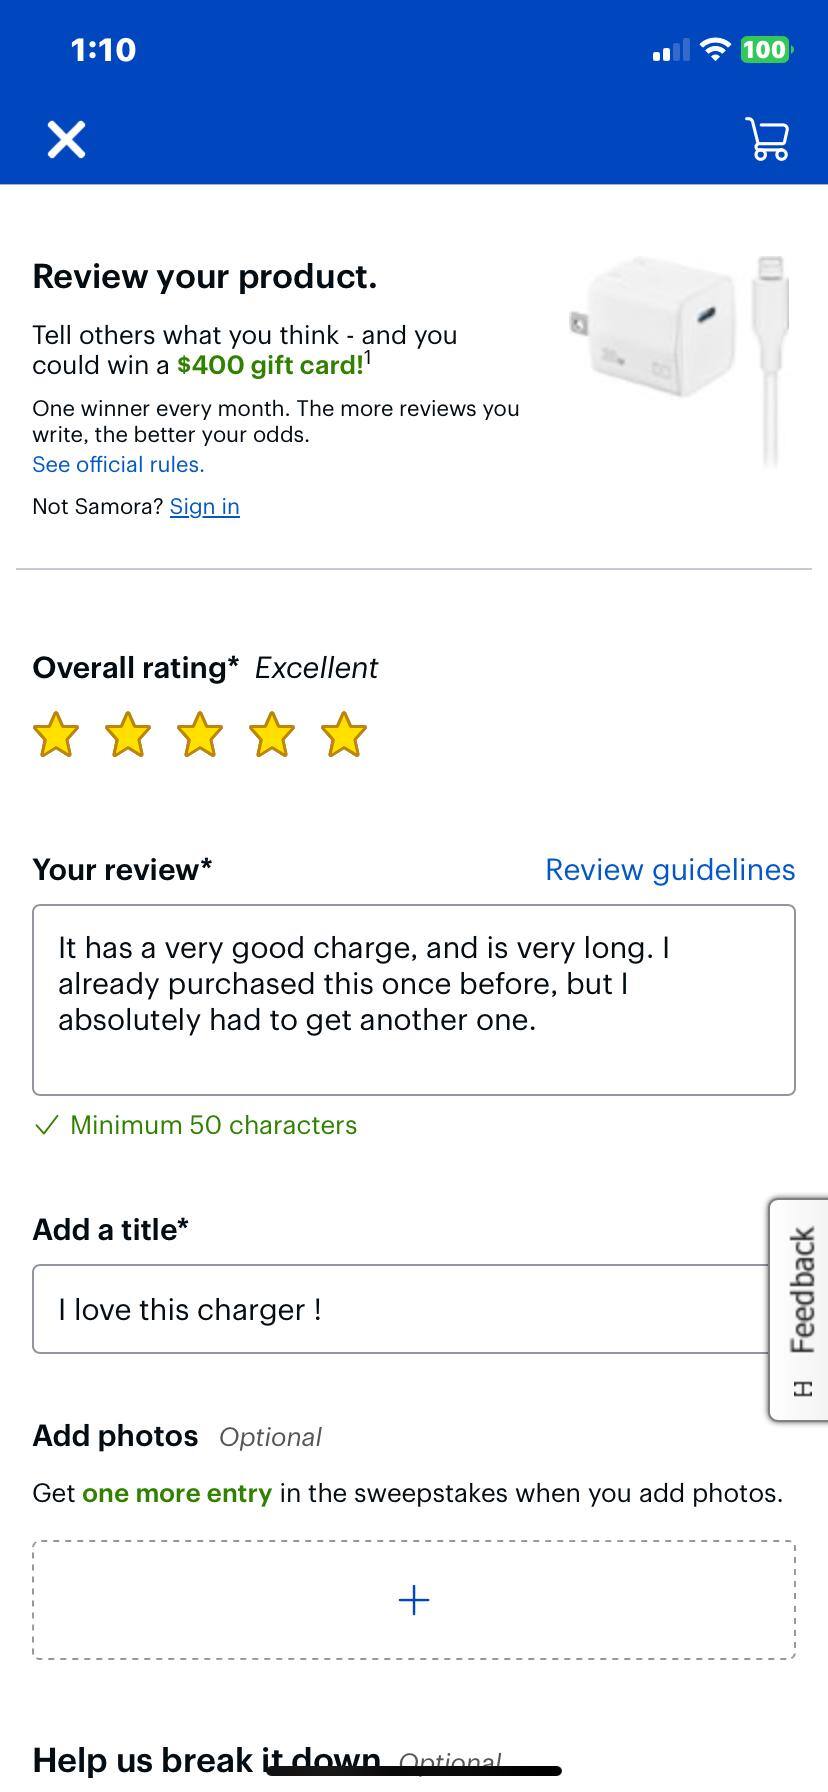Image resolution: width=828 pixels, height=1792 pixels.
Task: Set the overall rating to one star
Action: [x=56, y=734]
